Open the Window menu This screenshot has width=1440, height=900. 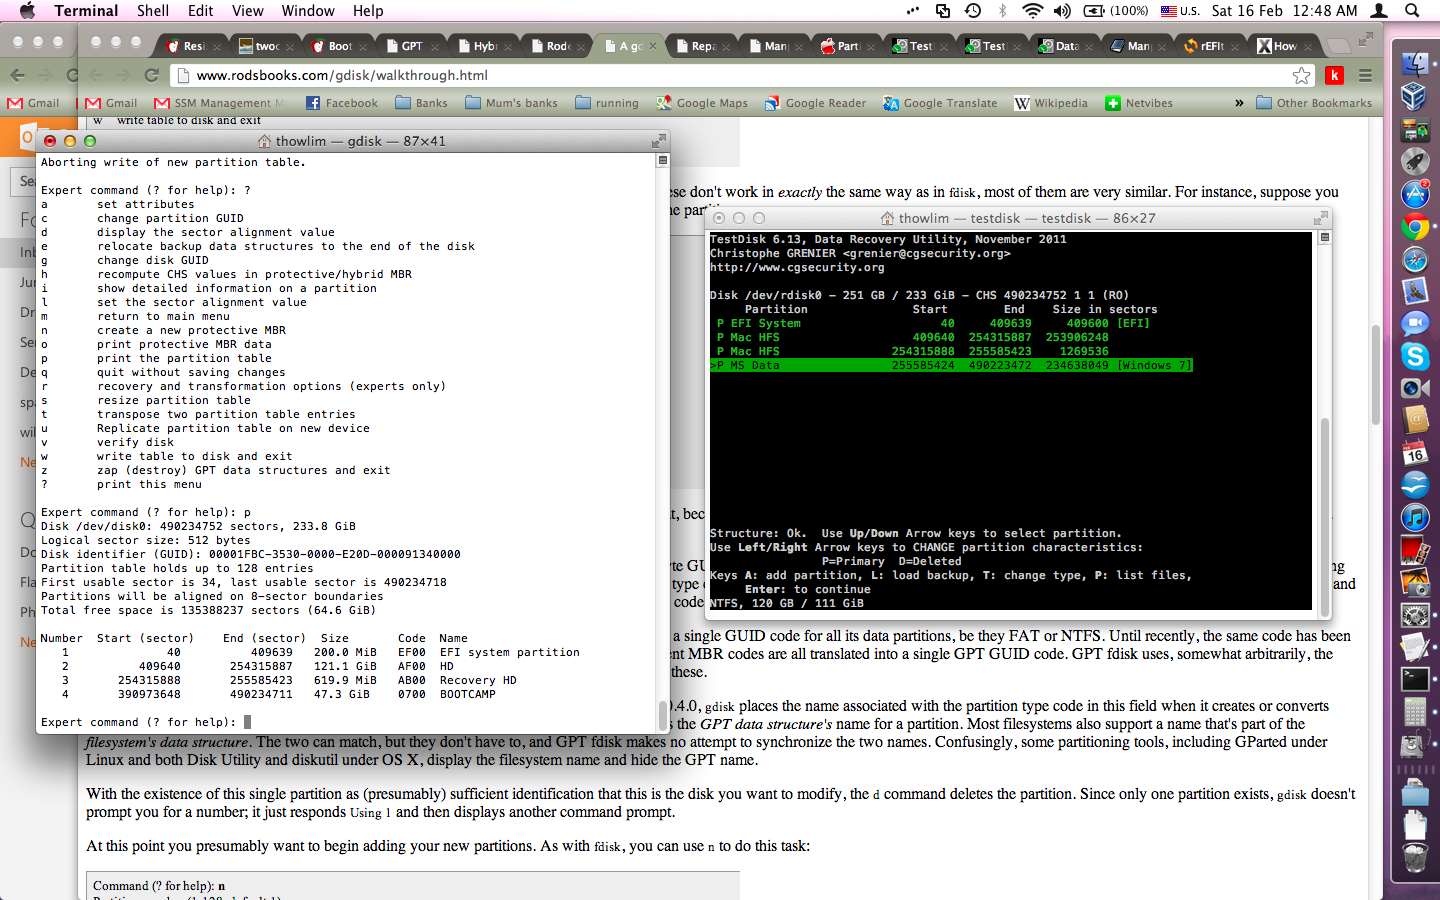(308, 11)
